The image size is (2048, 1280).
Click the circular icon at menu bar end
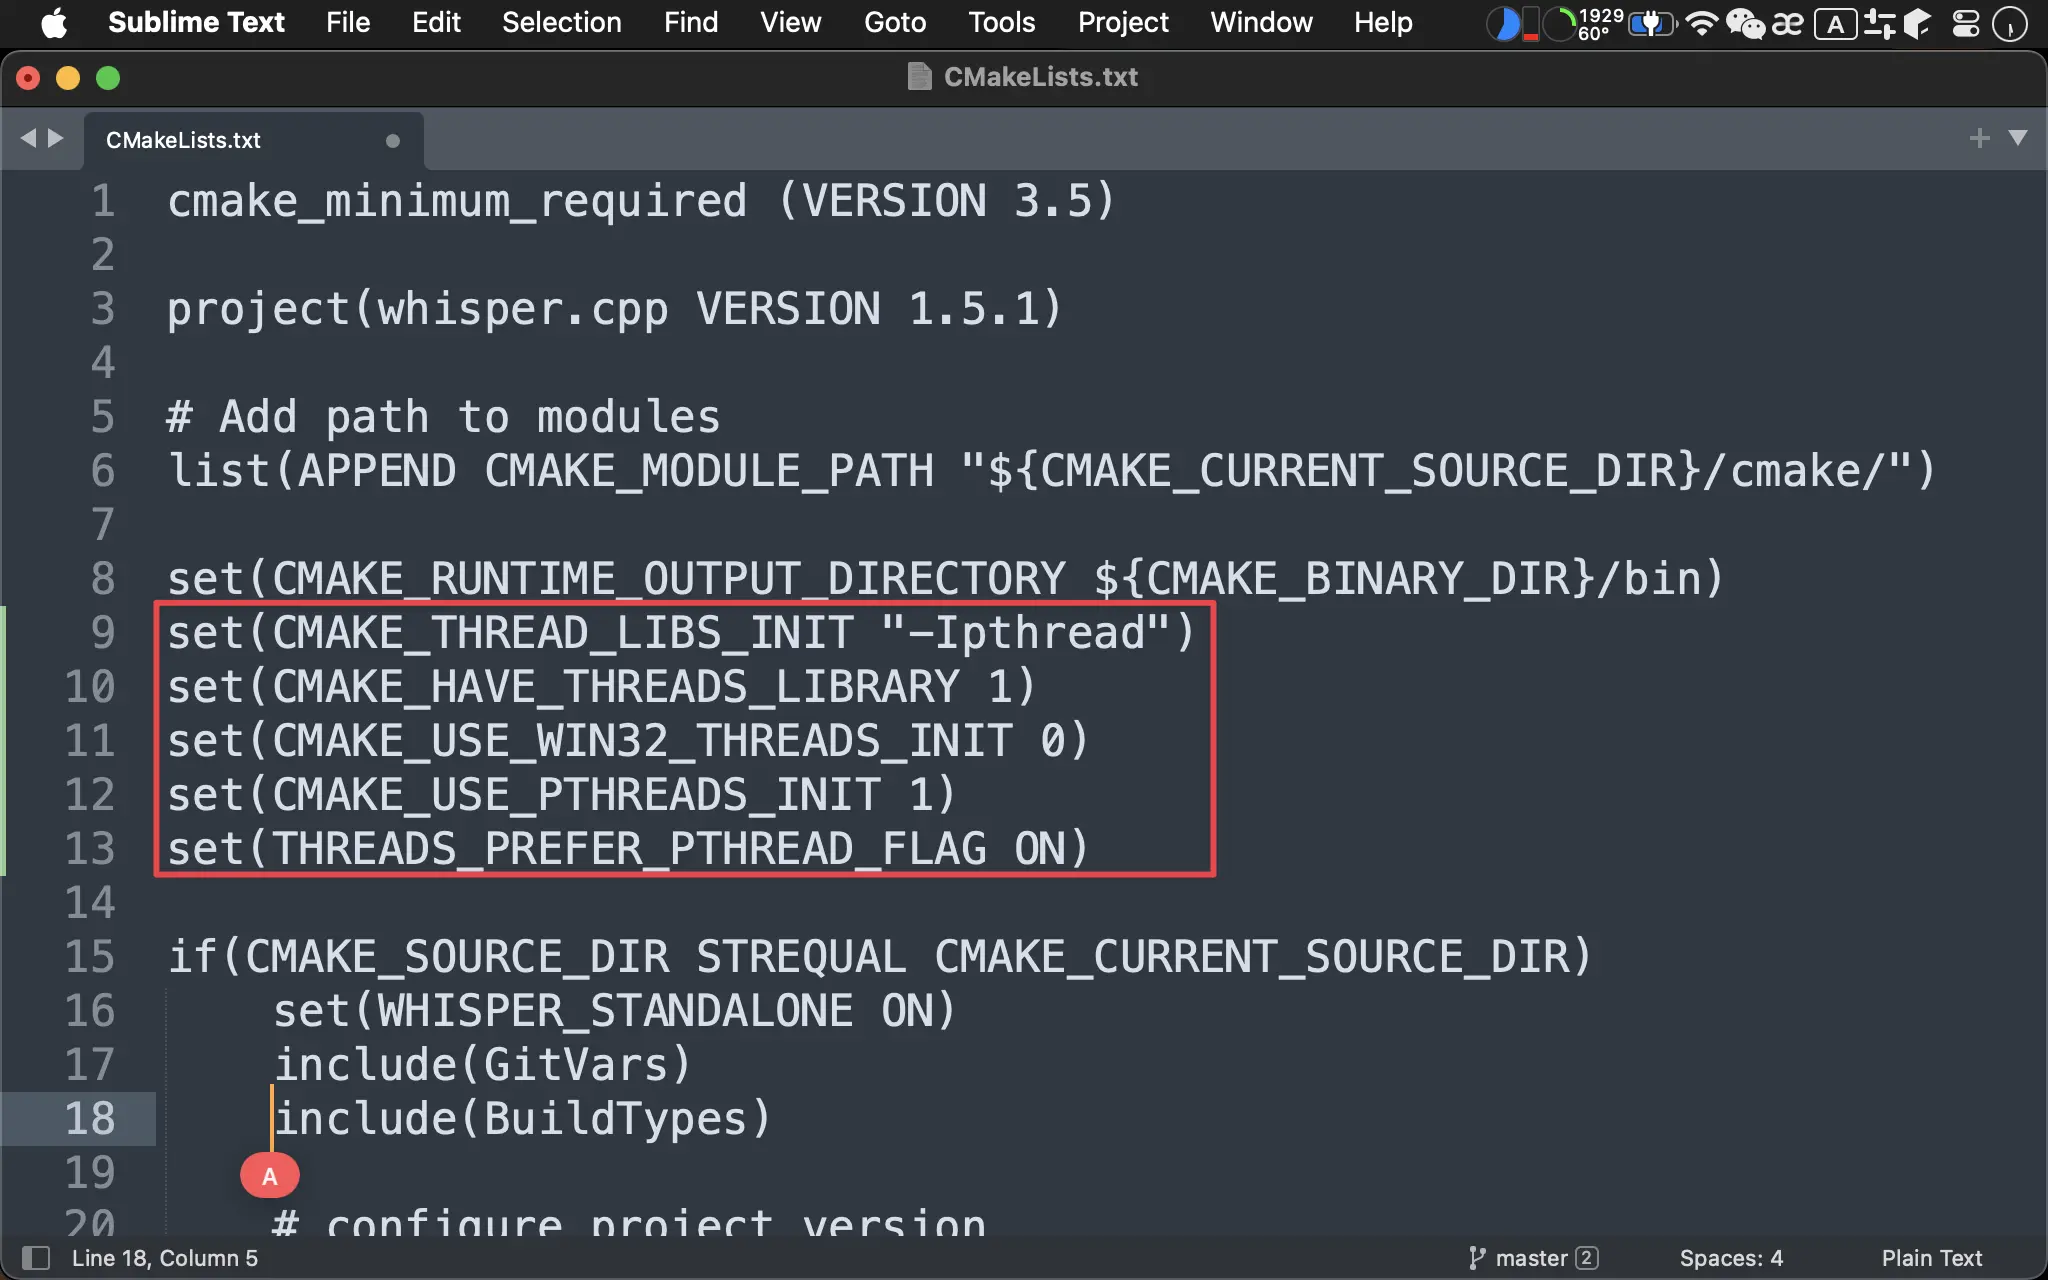coord(2010,24)
